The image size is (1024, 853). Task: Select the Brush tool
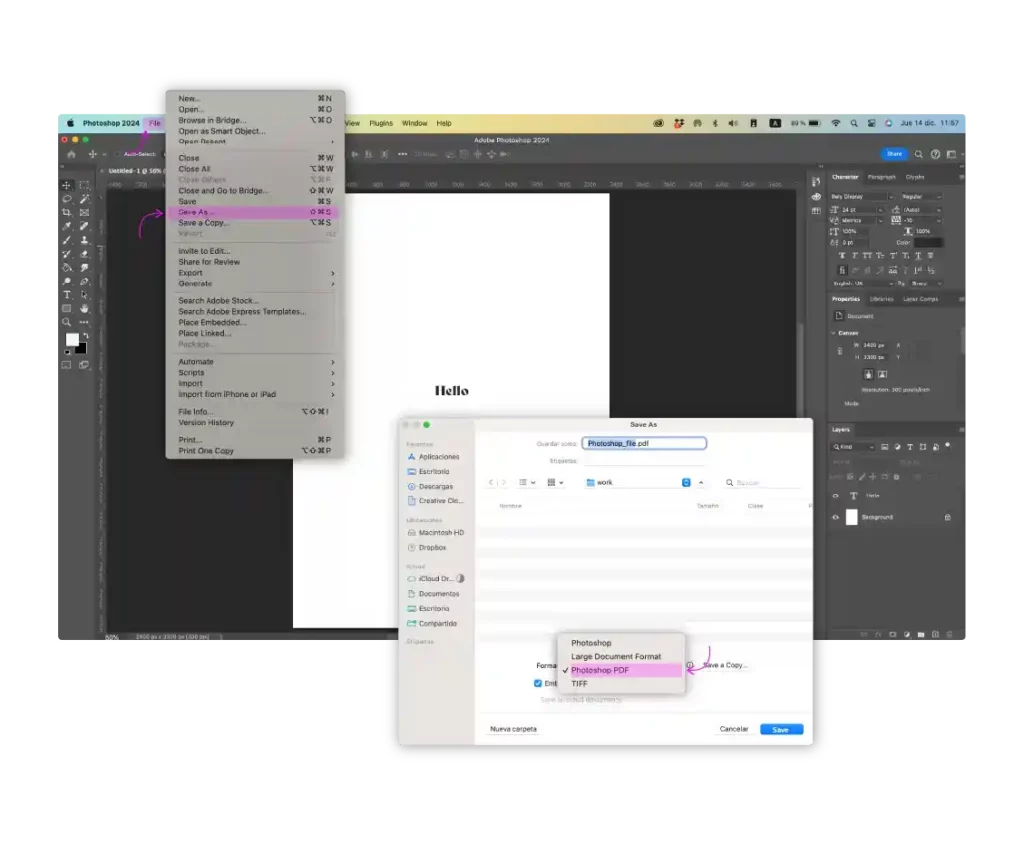[x=67, y=240]
